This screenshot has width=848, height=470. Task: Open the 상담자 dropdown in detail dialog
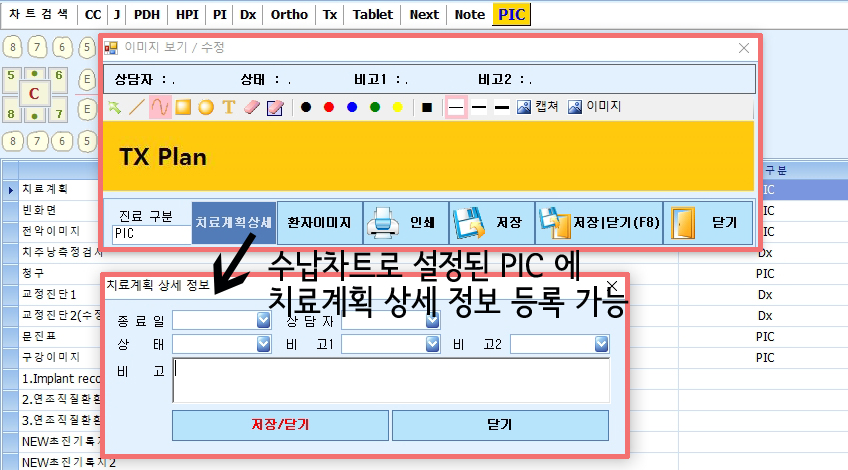[x=432, y=321]
